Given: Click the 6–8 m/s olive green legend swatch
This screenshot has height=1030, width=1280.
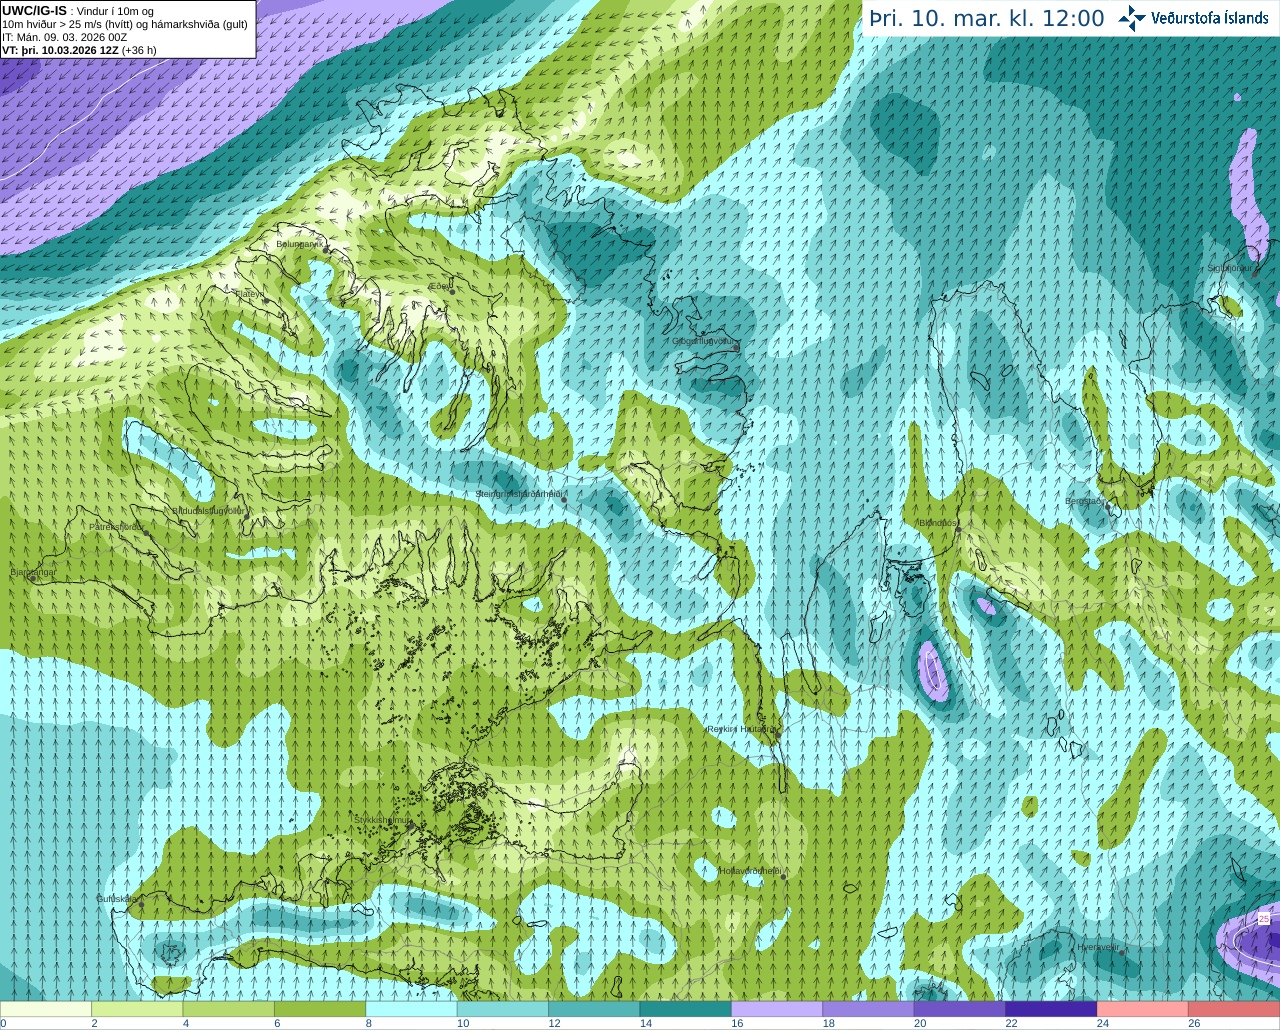Looking at the screenshot, I should click(x=320, y=1009).
